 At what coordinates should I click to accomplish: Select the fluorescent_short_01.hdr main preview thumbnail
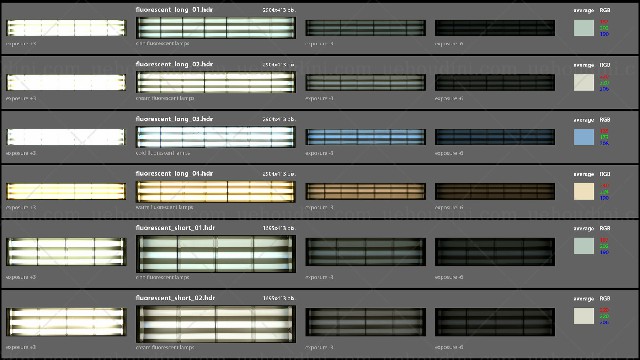pos(216,254)
